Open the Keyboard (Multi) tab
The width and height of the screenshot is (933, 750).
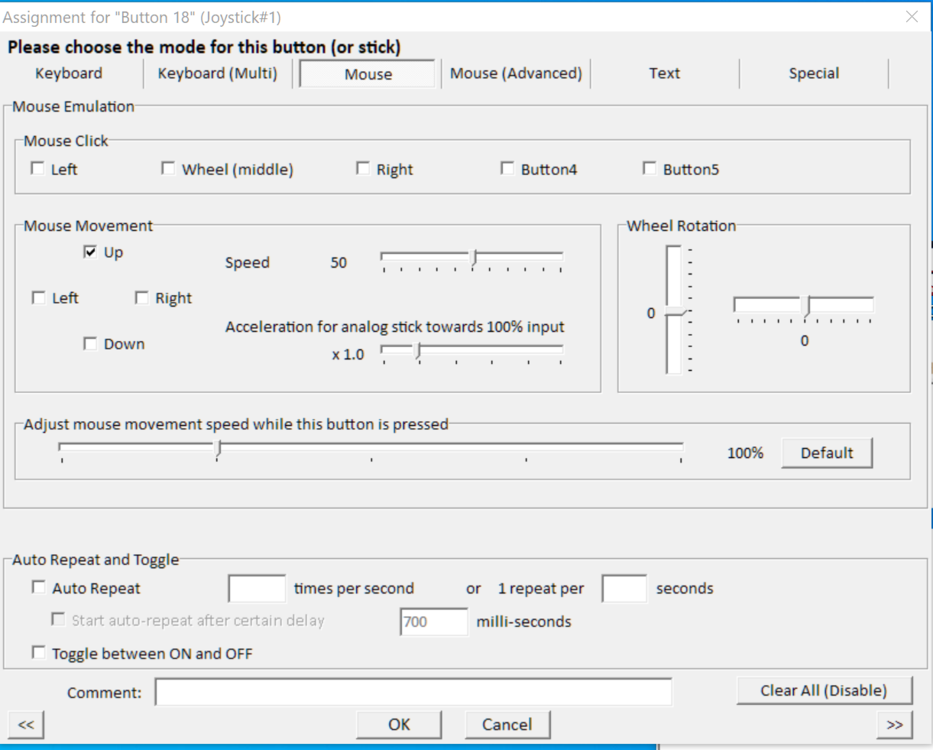[217, 73]
